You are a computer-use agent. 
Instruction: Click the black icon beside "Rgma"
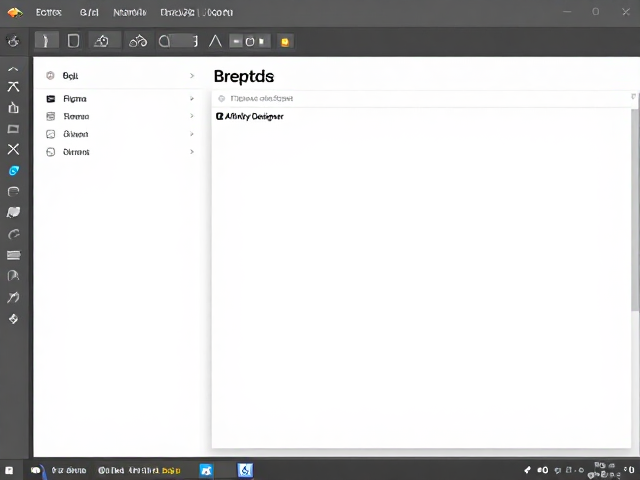[x=51, y=99]
